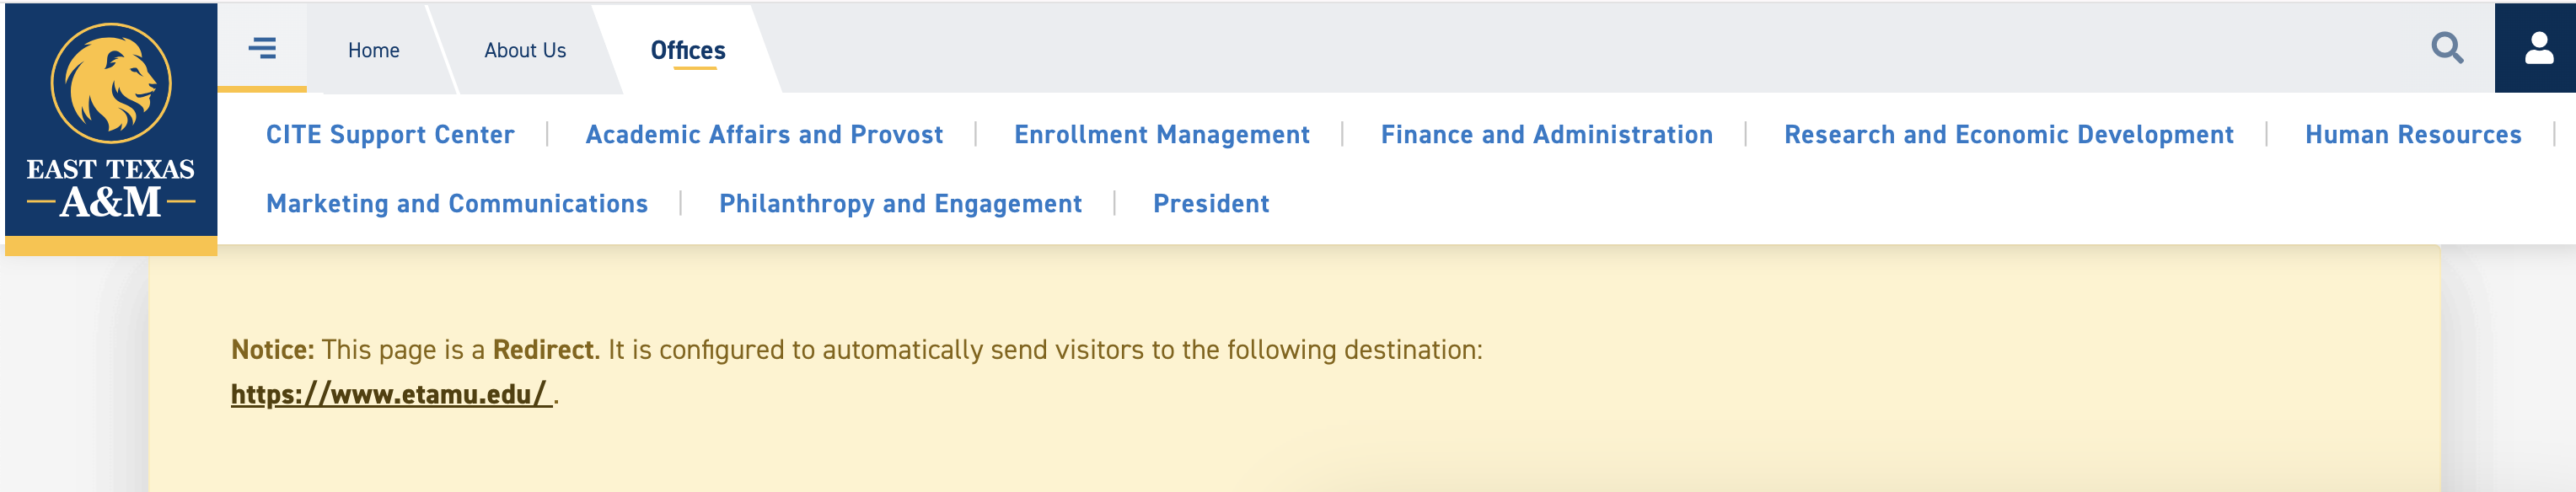Select the Offices tab

click(688, 50)
